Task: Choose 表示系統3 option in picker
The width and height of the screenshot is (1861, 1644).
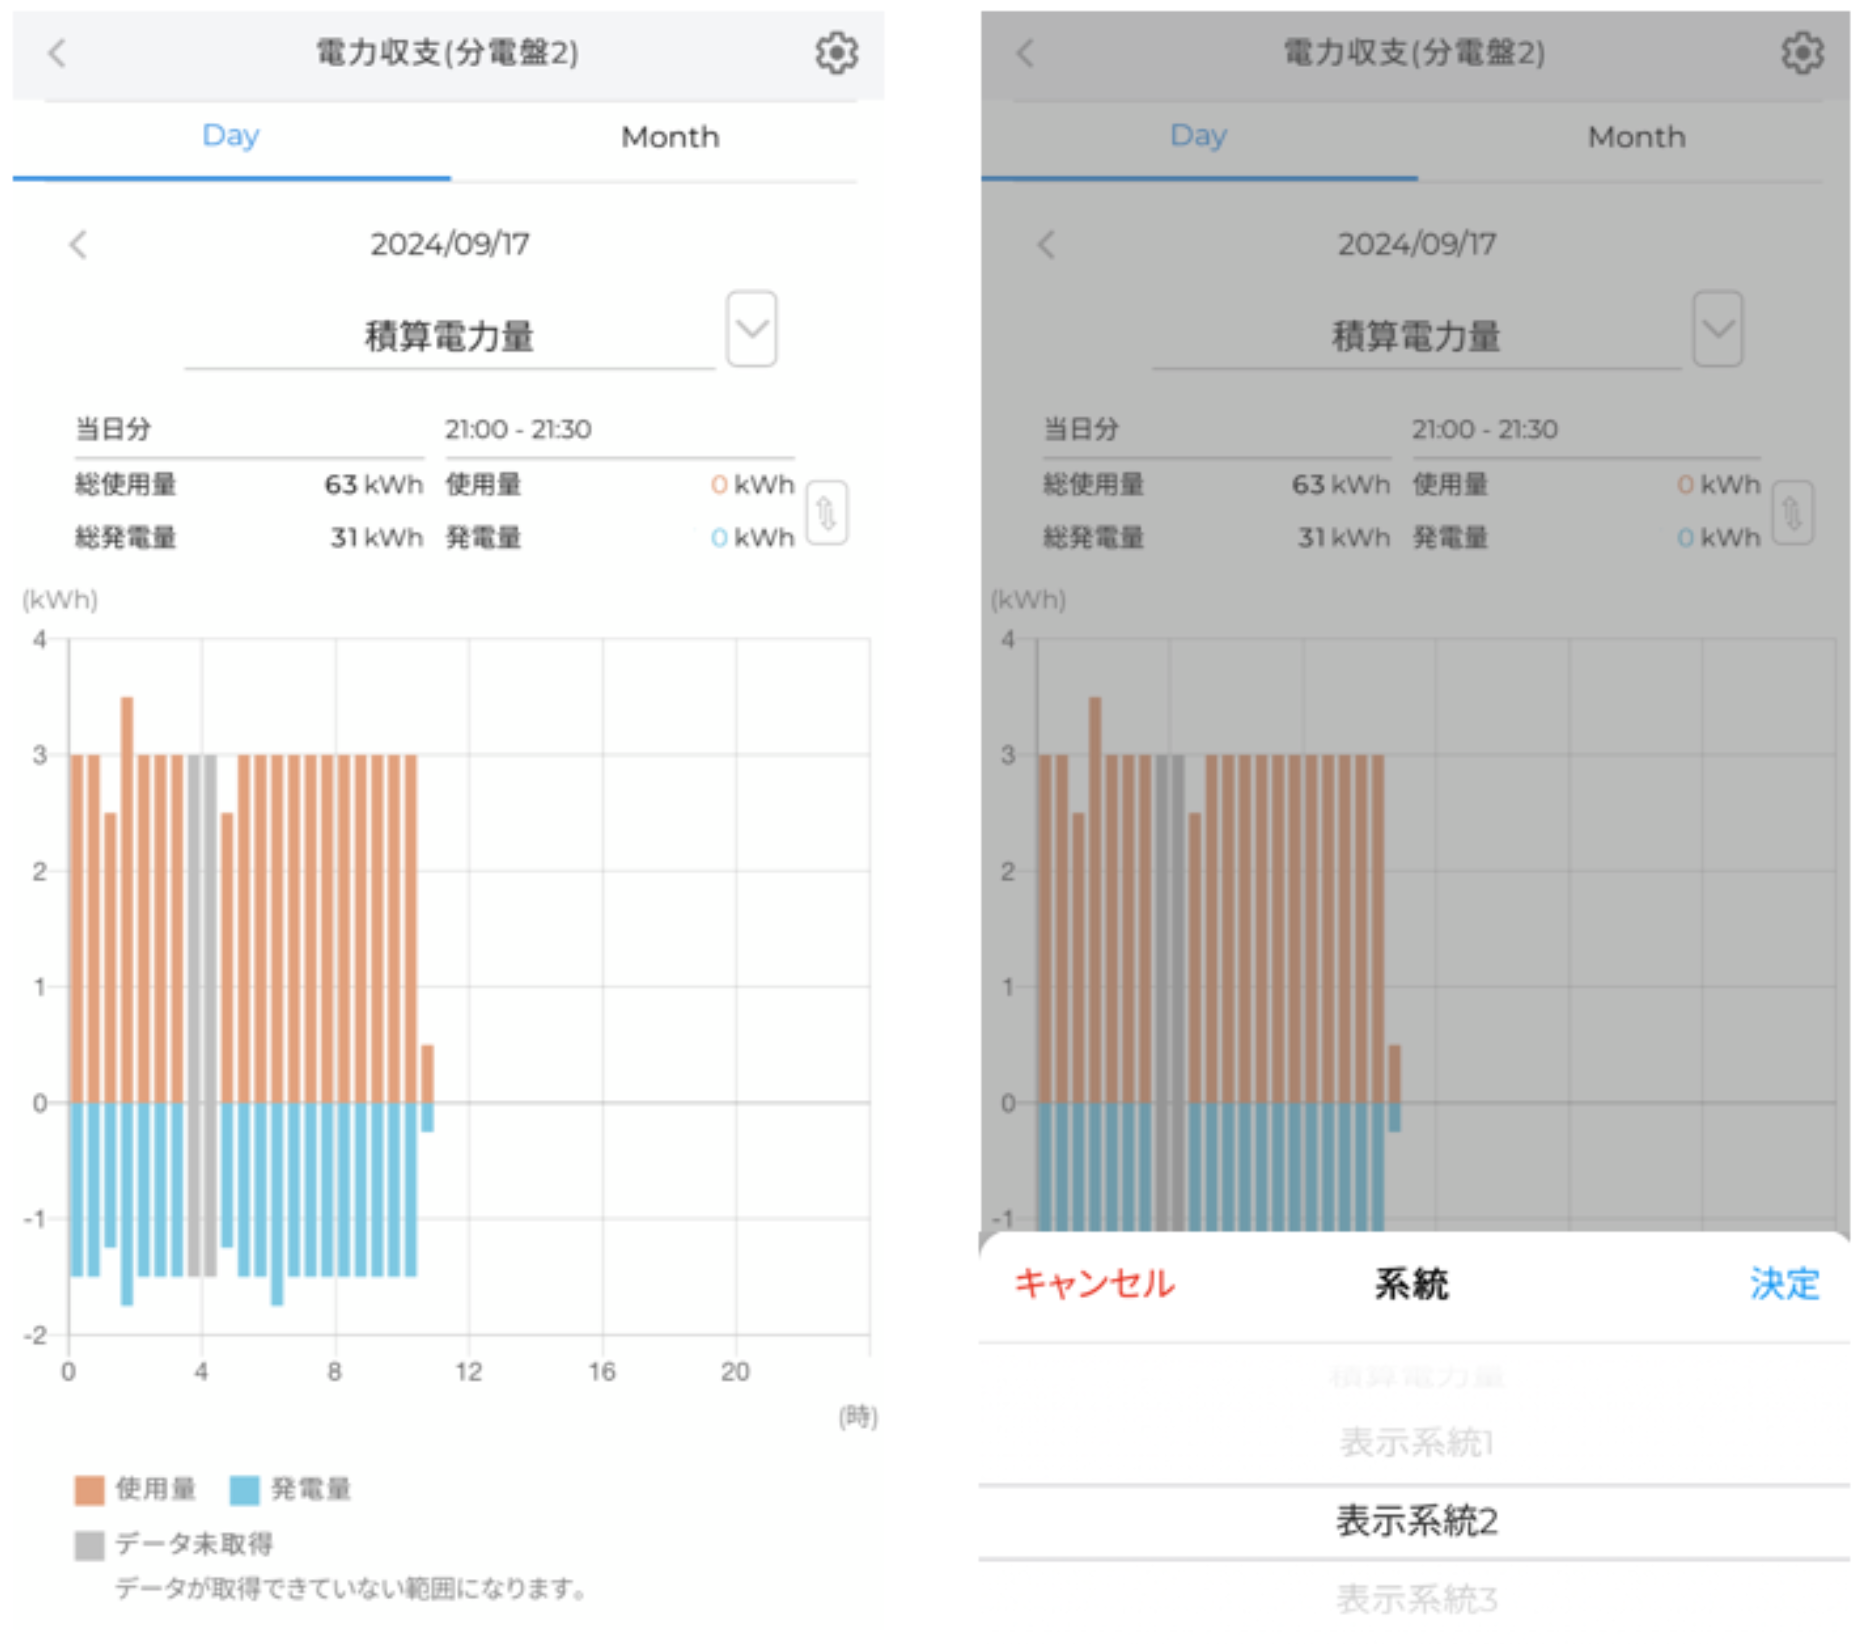Action: (x=1416, y=1599)
